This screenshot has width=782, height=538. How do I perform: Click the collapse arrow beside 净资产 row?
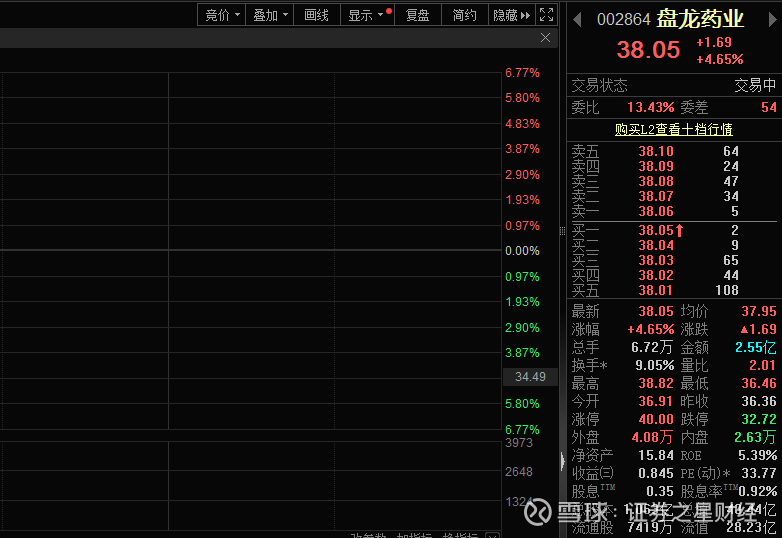[563, 461]
